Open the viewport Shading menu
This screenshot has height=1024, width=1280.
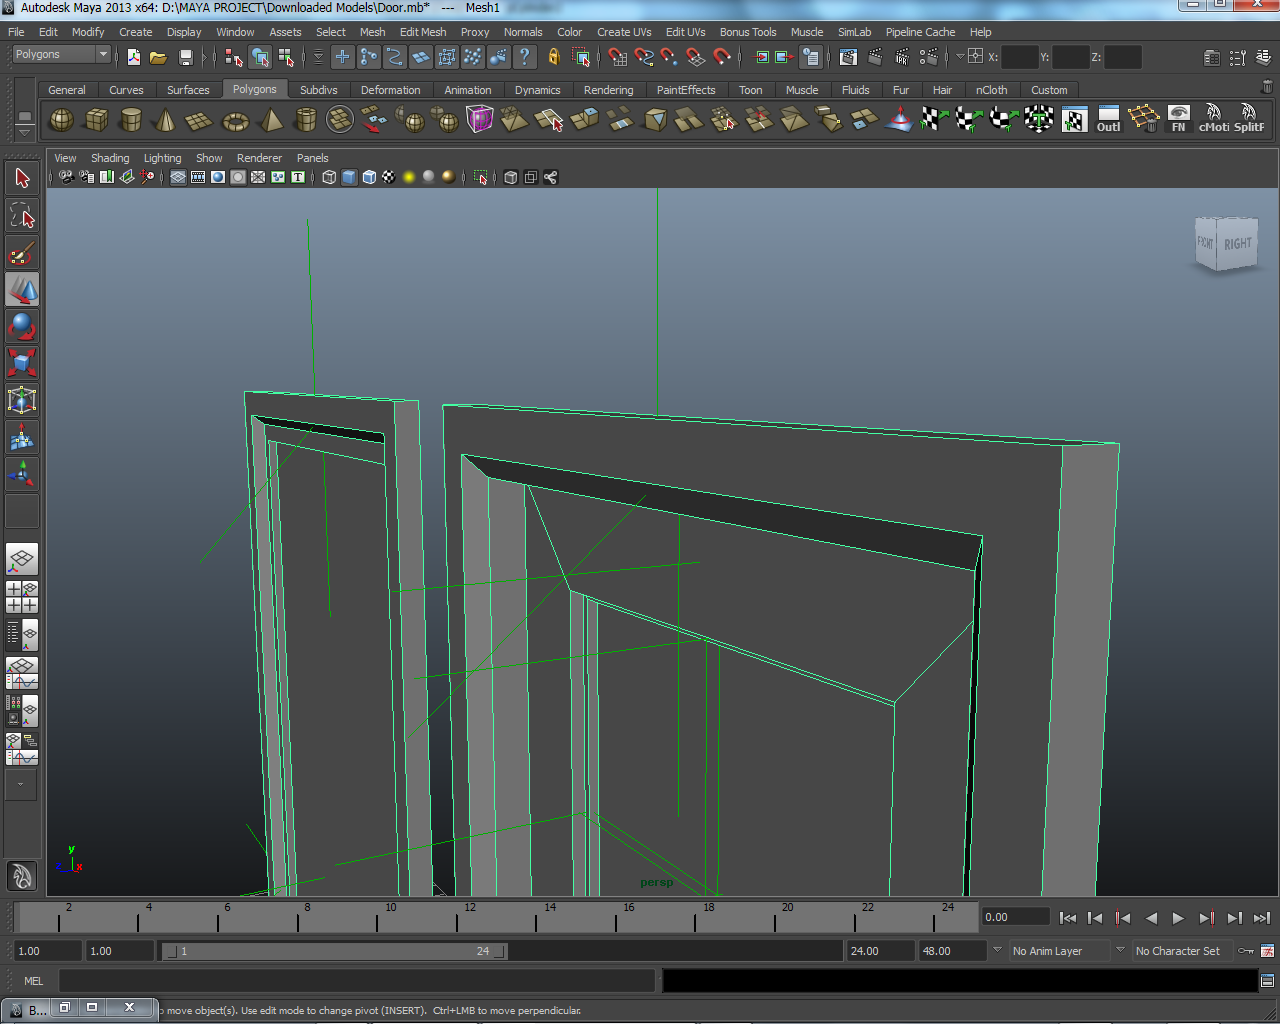click(110, 158)
